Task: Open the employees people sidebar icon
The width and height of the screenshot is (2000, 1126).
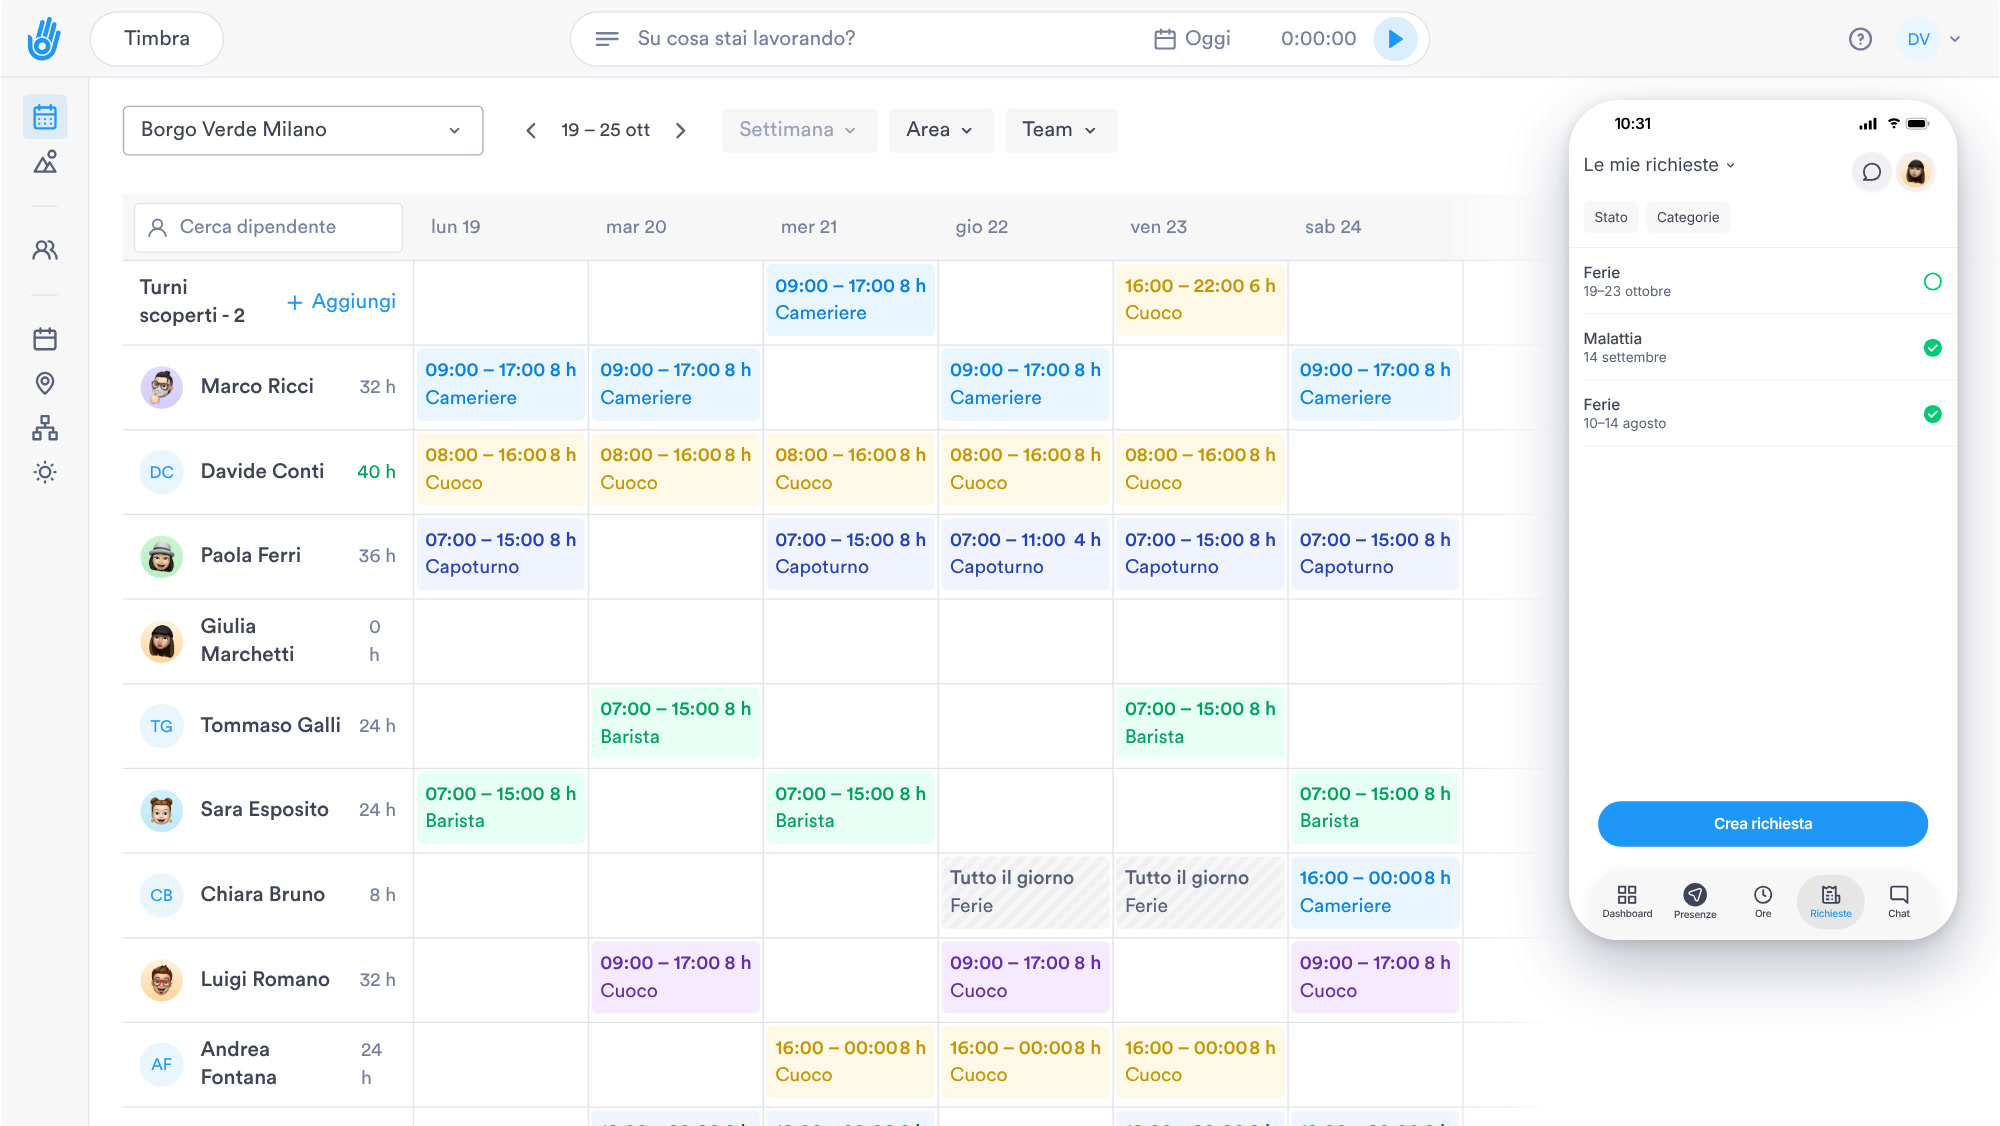Action: pos(45,250)
